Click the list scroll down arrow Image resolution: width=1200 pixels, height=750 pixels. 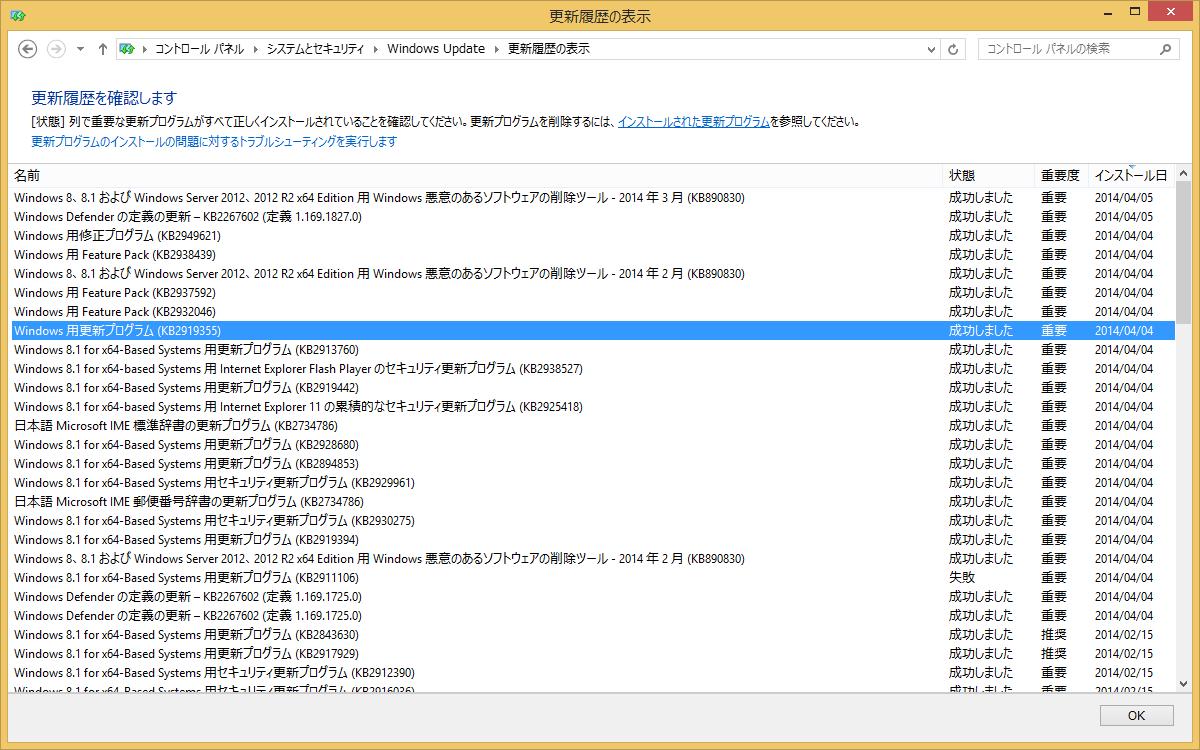[1183, 683]
